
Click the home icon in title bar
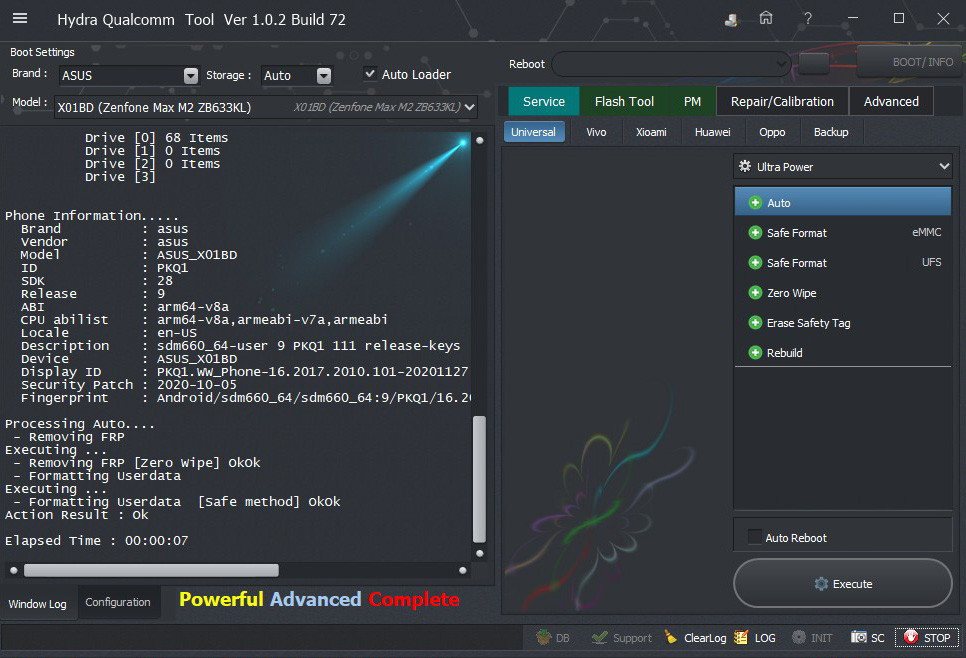click(x=766, y=19)
